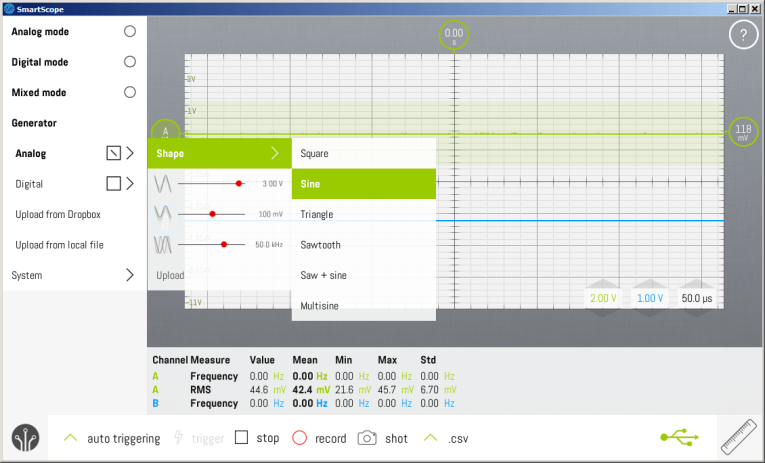Open the help question mark icon
765x463 pixels.
pos(743,35)
